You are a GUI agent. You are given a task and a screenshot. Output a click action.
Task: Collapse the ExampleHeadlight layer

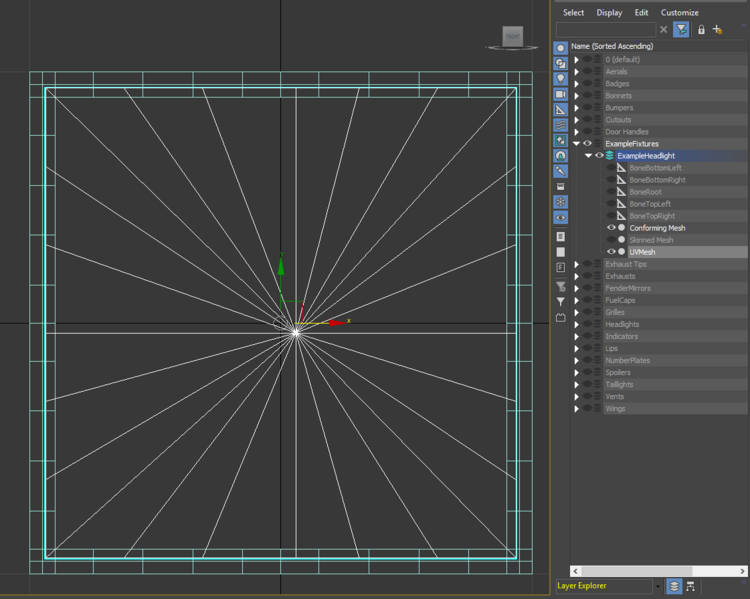tap(588, 156)
